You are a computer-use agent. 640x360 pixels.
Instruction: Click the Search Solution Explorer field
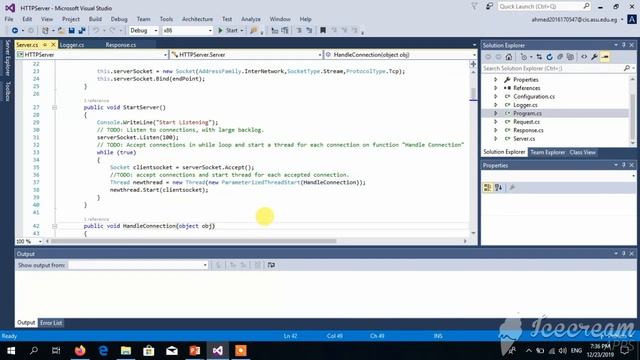pos(557,69)
